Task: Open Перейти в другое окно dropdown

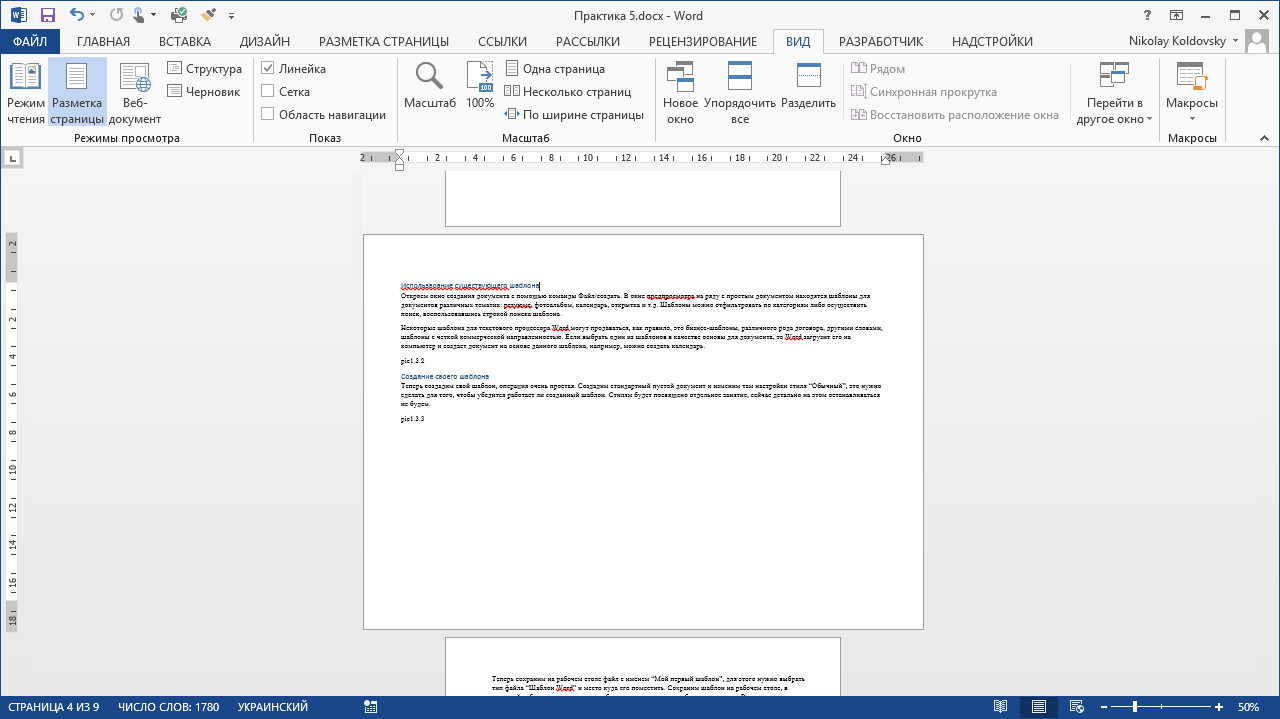Action: pos(1114,93)
